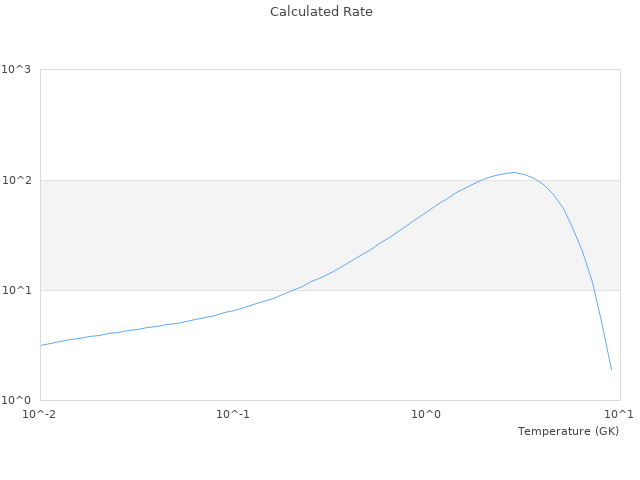This screenshot has width=640, height=480.
Task: Select the 10^0 label on the y-axis
Action: [x=17, y=400]
